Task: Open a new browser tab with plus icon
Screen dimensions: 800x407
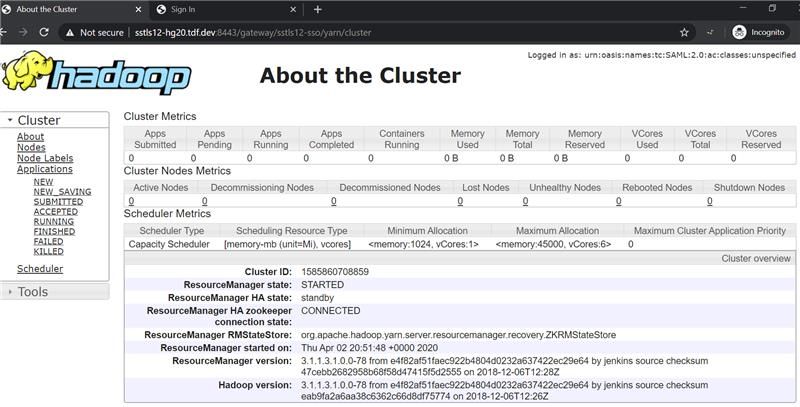Action: pos(317,9)
